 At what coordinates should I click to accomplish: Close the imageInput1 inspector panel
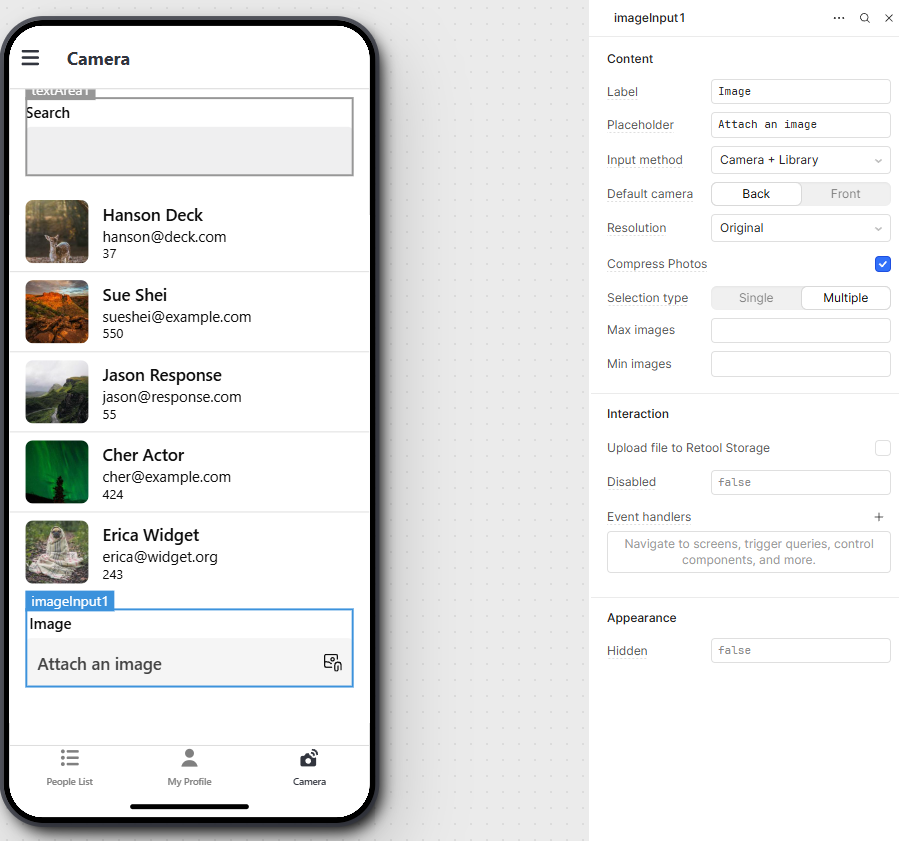click(888, 18)
